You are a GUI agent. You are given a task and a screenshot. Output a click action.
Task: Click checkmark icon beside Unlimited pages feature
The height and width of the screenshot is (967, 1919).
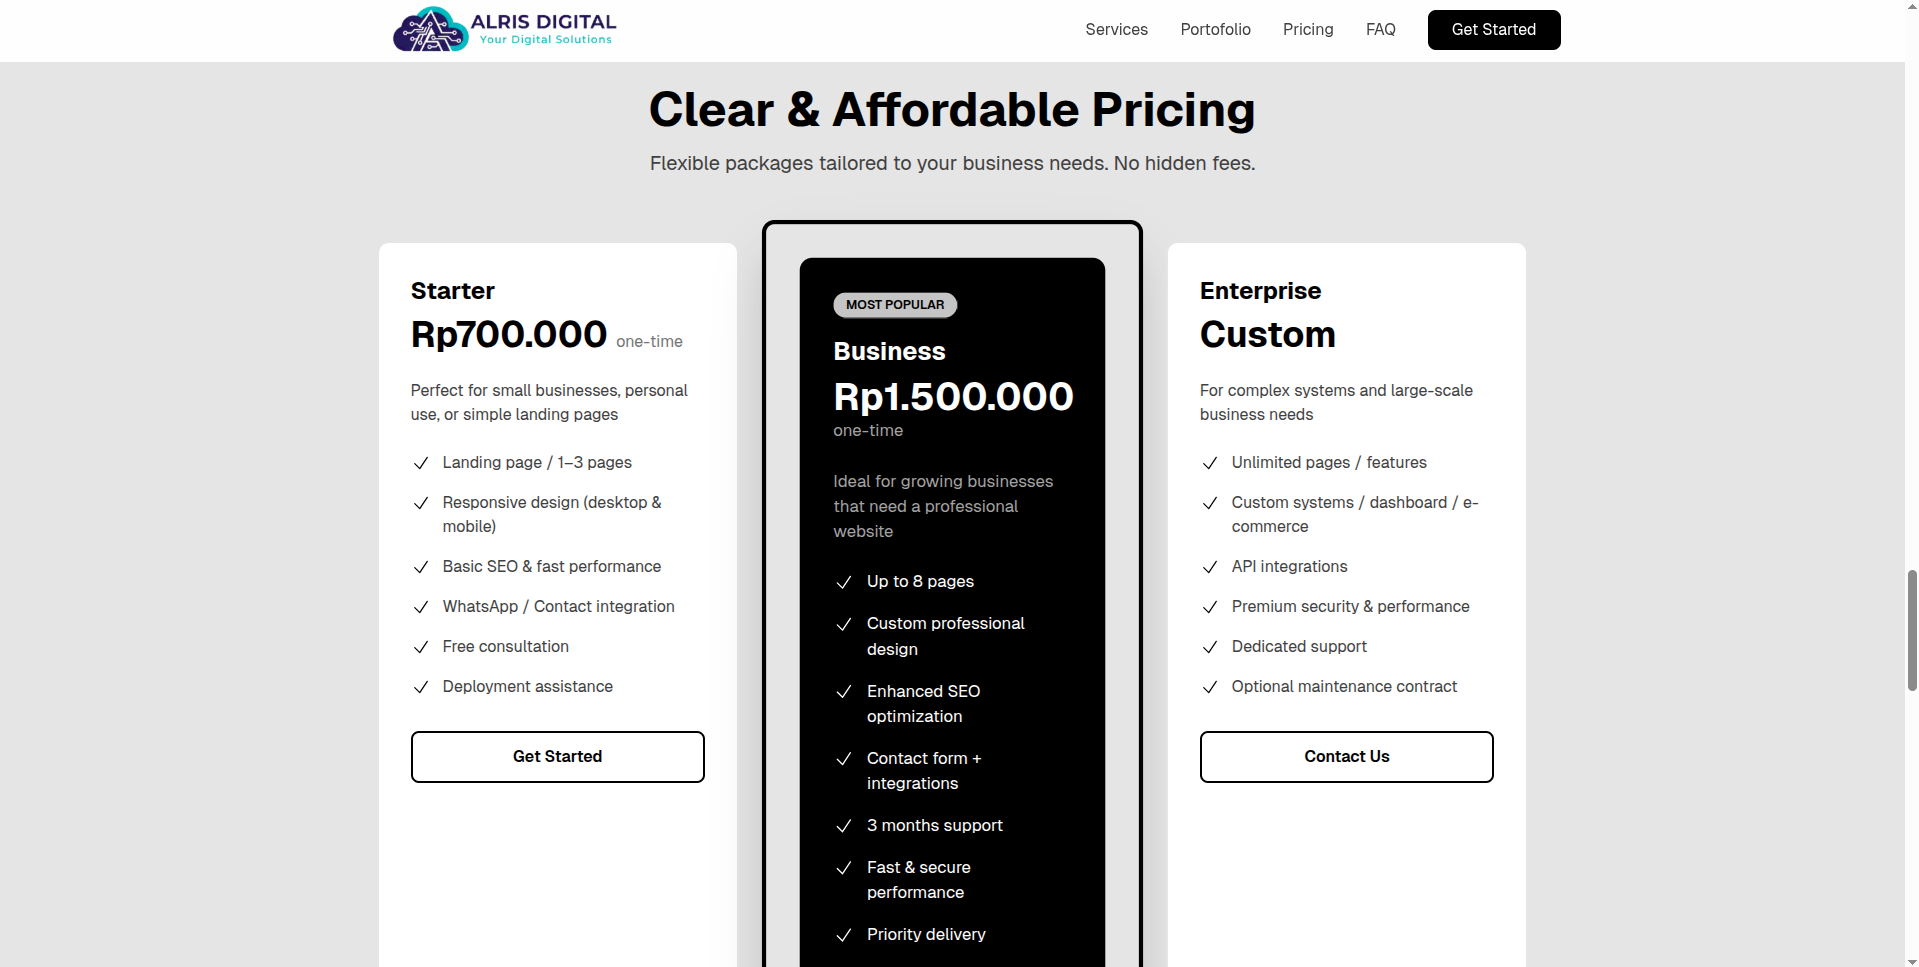coord(1210,463)
